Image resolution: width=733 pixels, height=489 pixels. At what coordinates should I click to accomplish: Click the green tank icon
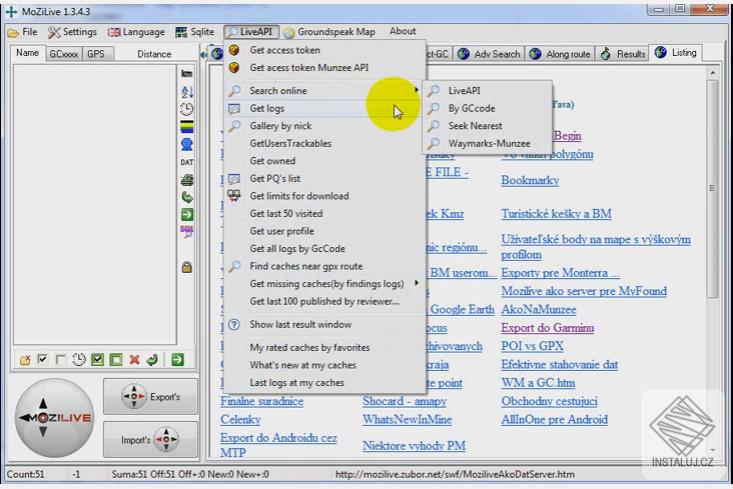[x=187, y=180]
